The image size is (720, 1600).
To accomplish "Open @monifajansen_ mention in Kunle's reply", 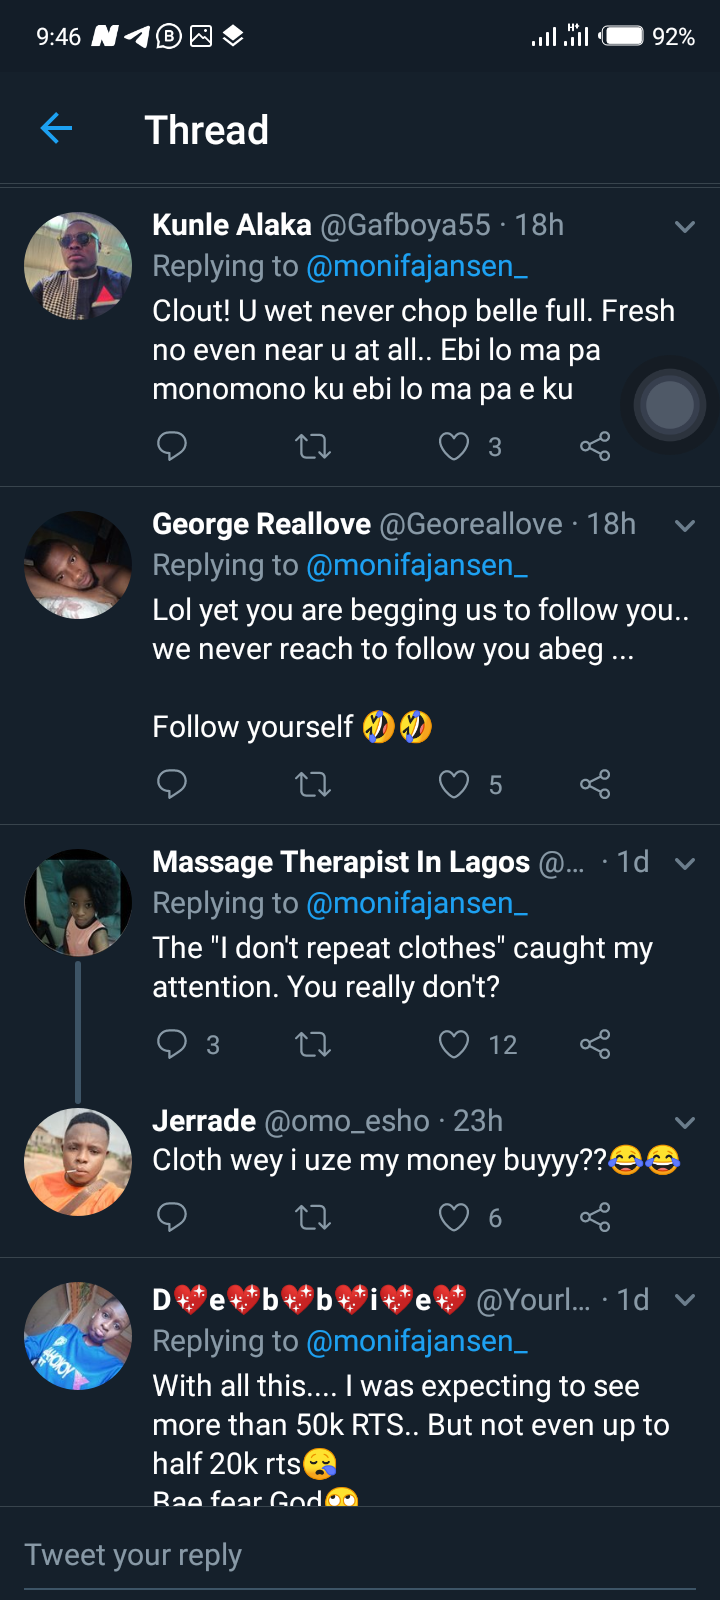I will (416, 266).
